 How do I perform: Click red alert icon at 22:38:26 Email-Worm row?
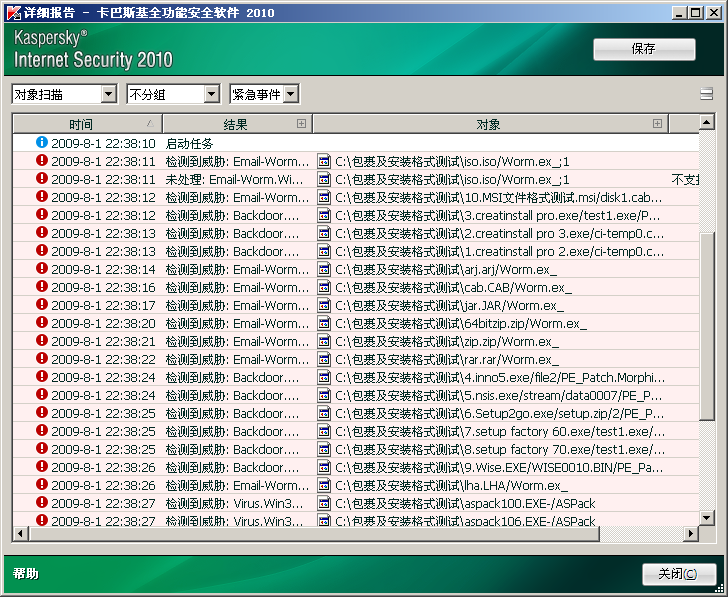42,484
